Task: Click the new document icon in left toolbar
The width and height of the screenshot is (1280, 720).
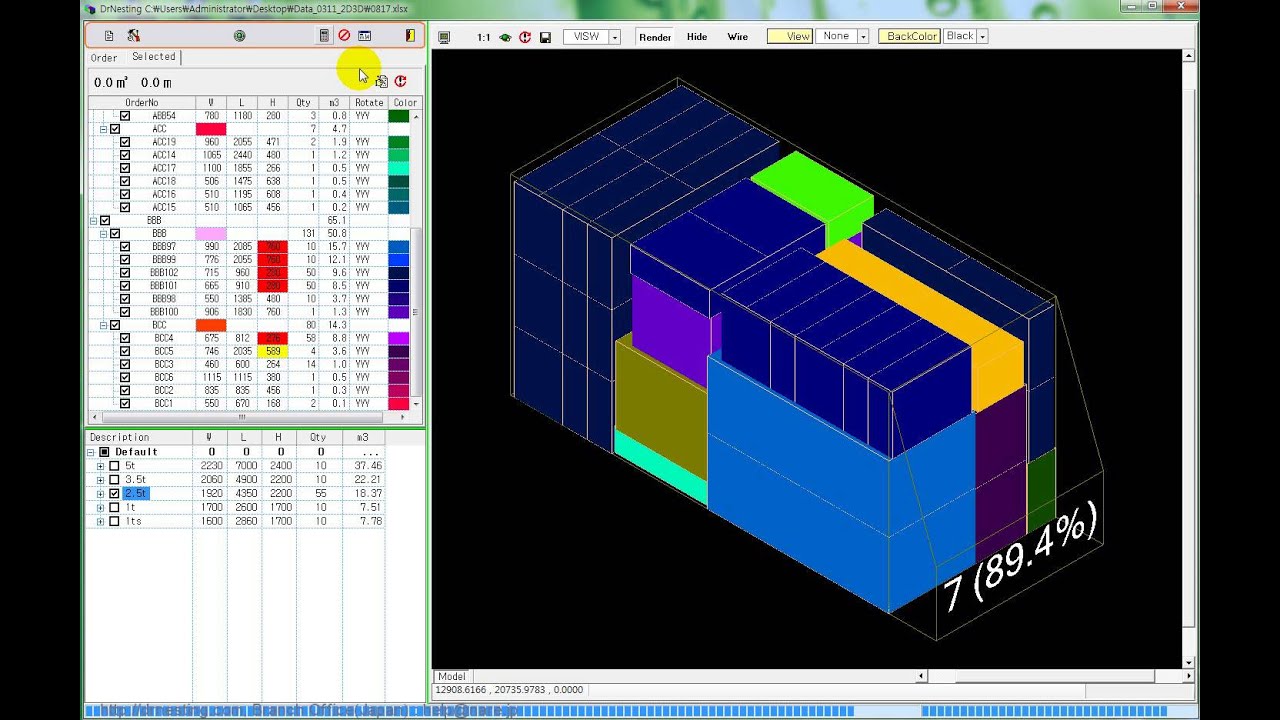Action: (x=109, y=36)
